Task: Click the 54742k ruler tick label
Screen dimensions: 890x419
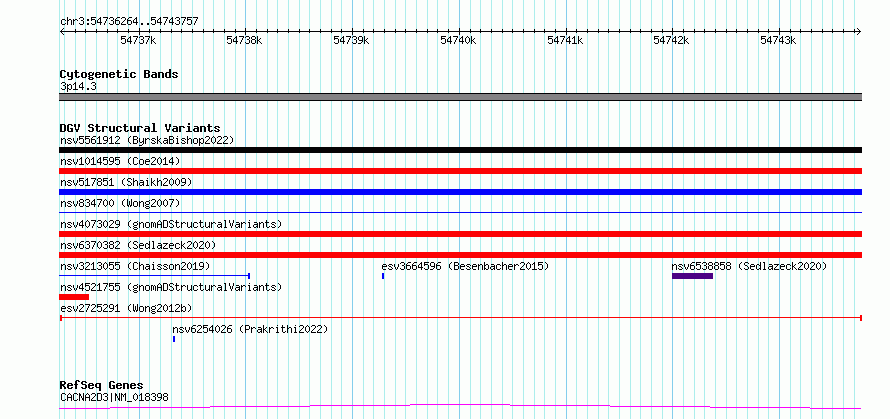Action: 671,41
